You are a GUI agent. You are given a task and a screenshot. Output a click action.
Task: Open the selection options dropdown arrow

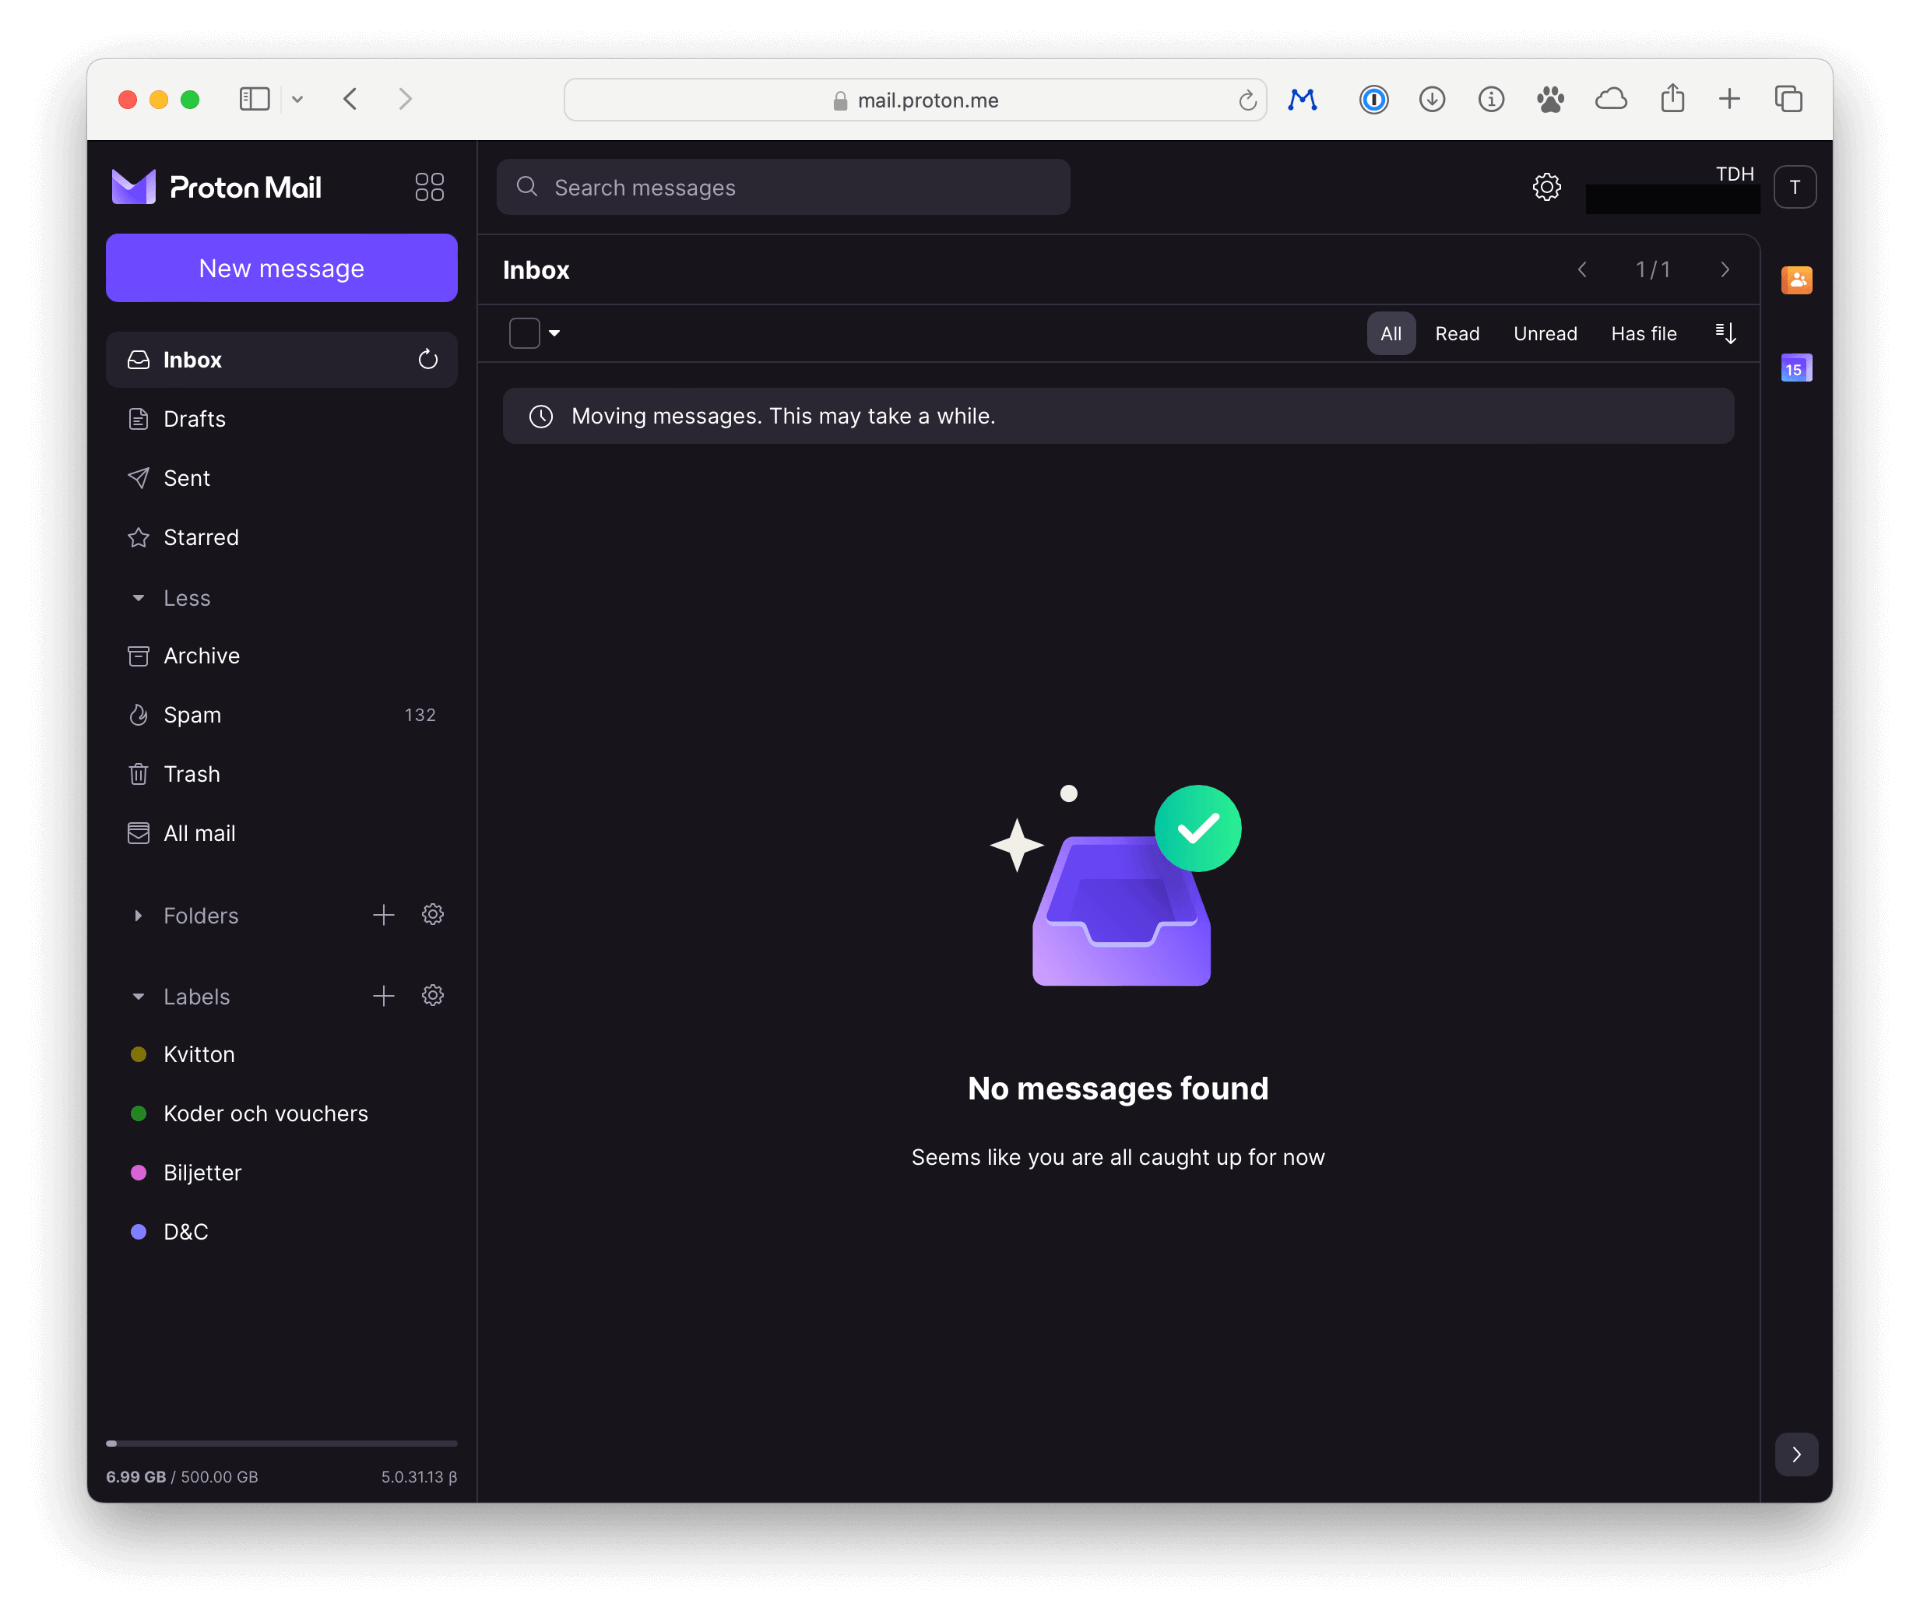click(555, 333)
